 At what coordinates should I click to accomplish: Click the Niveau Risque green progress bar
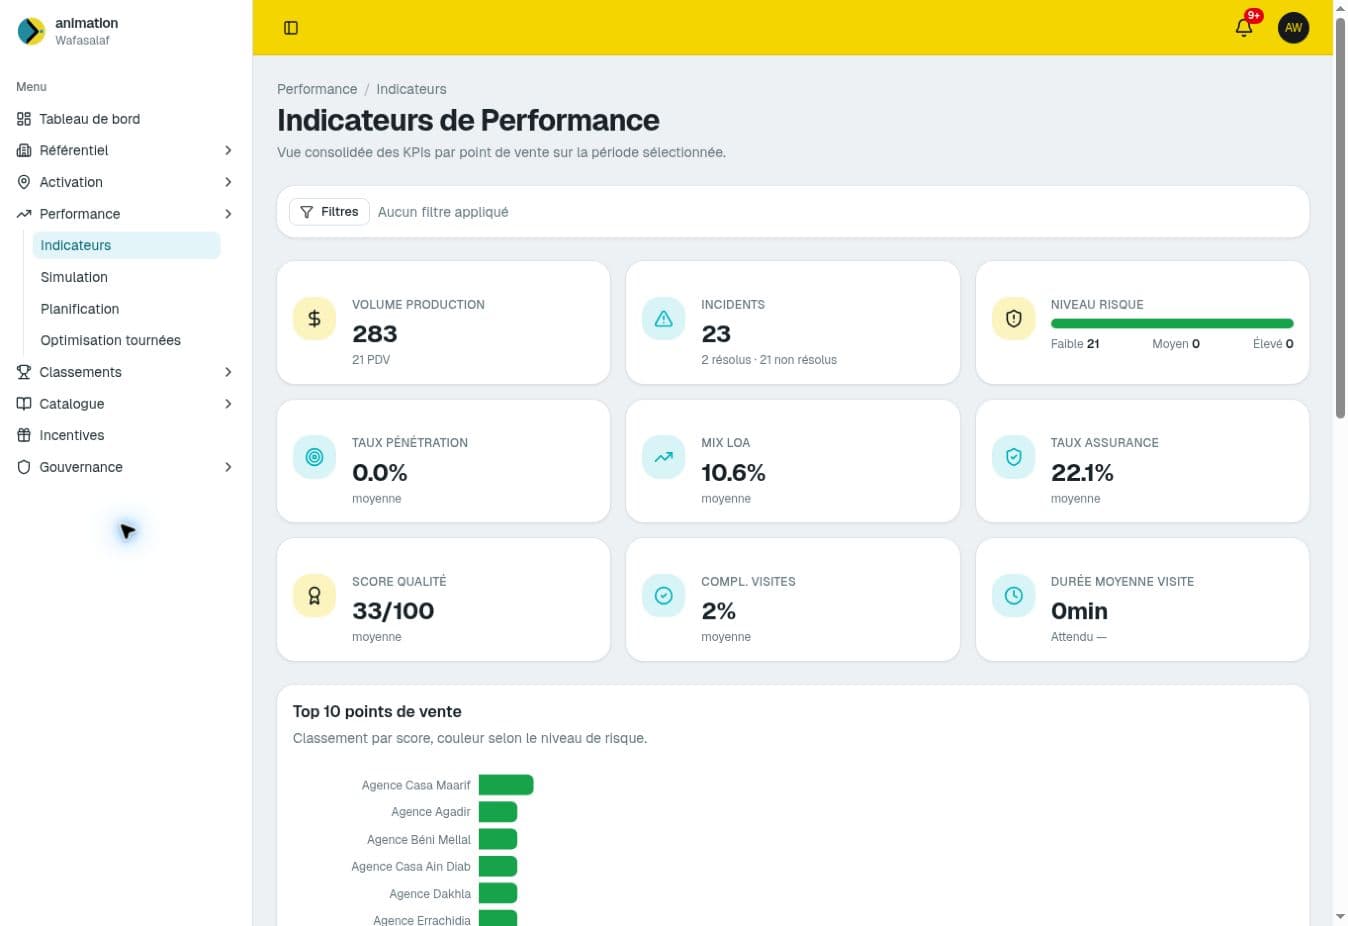tap(1172, 324)
